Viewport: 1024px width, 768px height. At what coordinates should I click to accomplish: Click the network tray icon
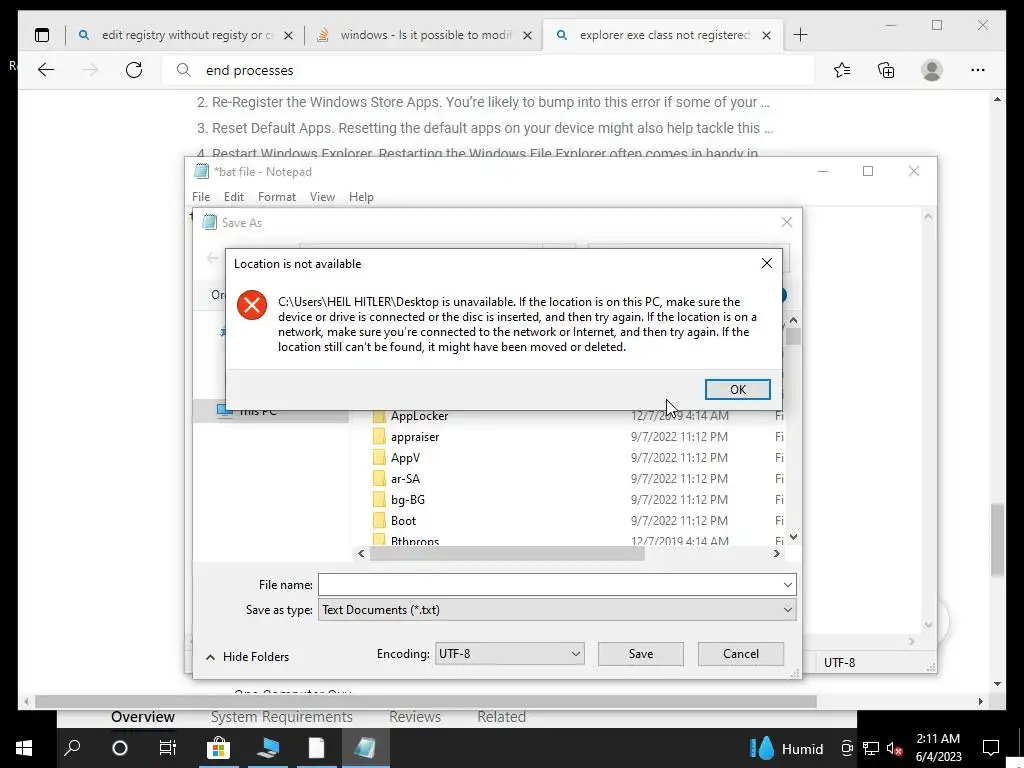click(x=871, y=749)
